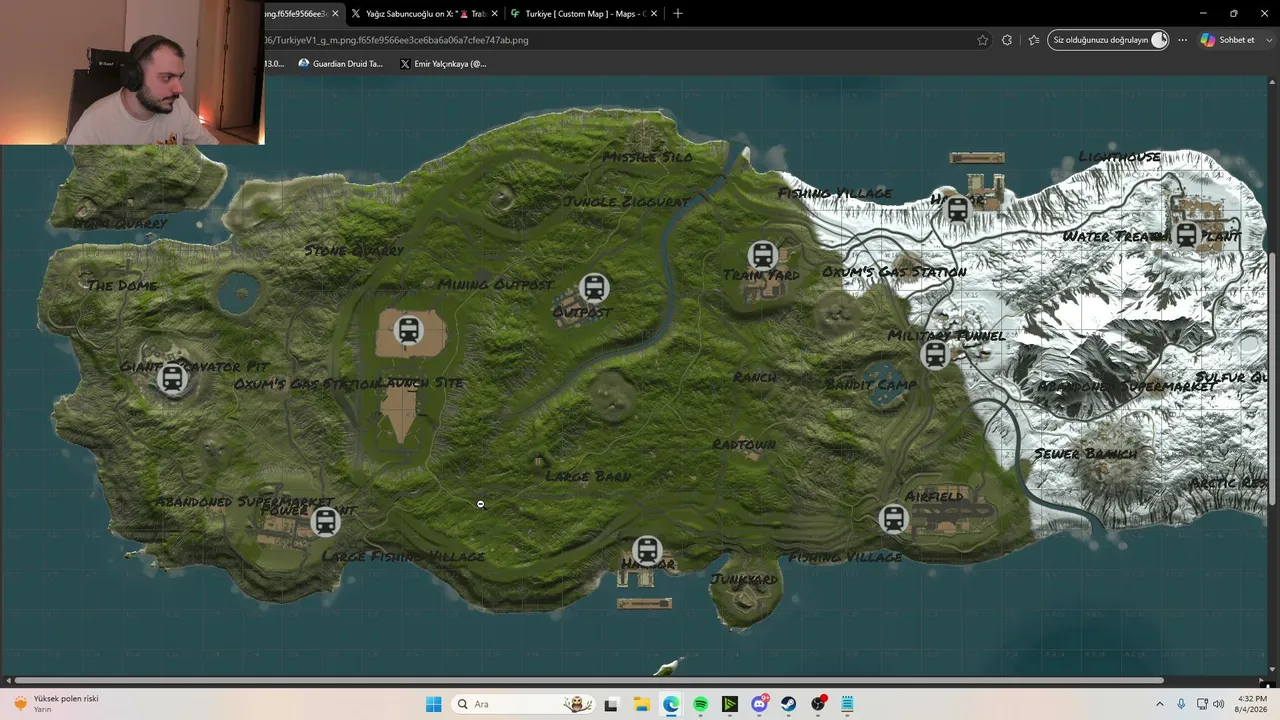The width and height of the screenshot is (1280, 720).
Task: Open browser Settings and more menu
Action: (1183, 40)
